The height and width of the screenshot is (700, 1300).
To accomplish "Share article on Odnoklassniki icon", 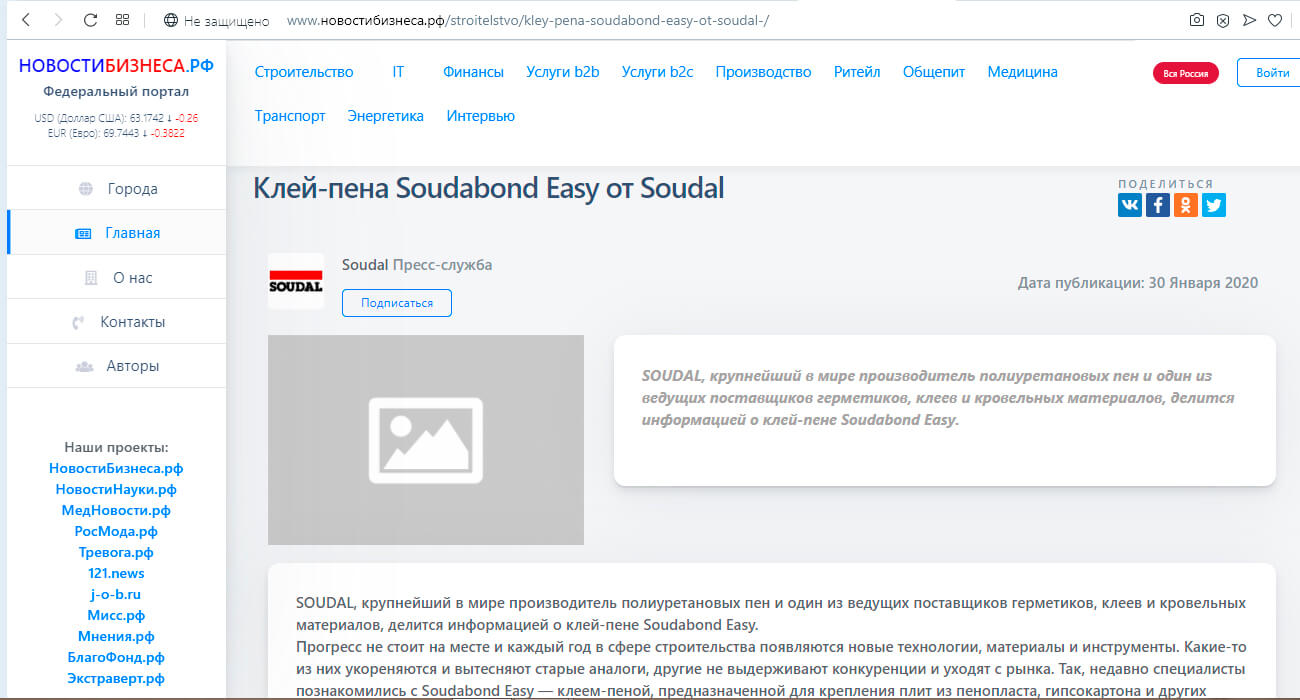I will pos(1186,205).
